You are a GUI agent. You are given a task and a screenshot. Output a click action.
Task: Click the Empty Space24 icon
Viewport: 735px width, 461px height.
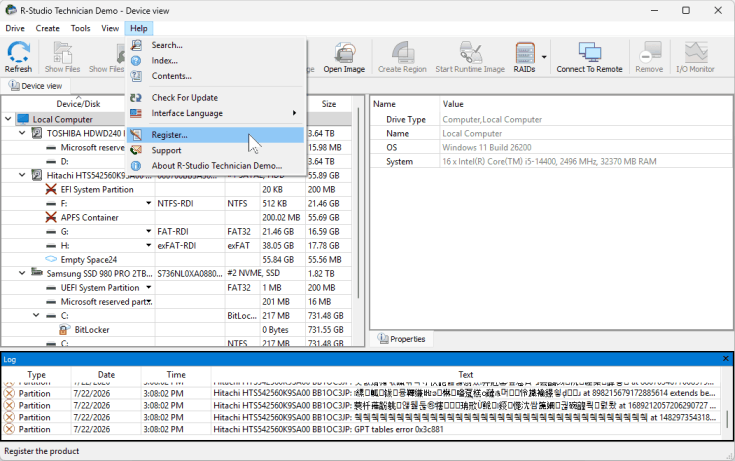click(x=51, y=259)
